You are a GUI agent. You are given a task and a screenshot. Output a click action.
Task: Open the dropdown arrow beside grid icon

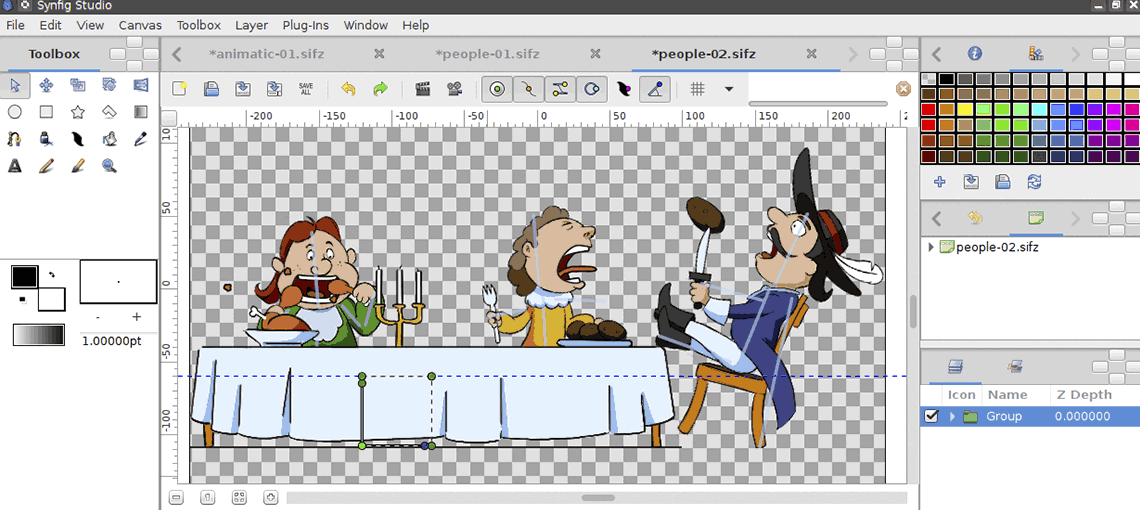729,89
